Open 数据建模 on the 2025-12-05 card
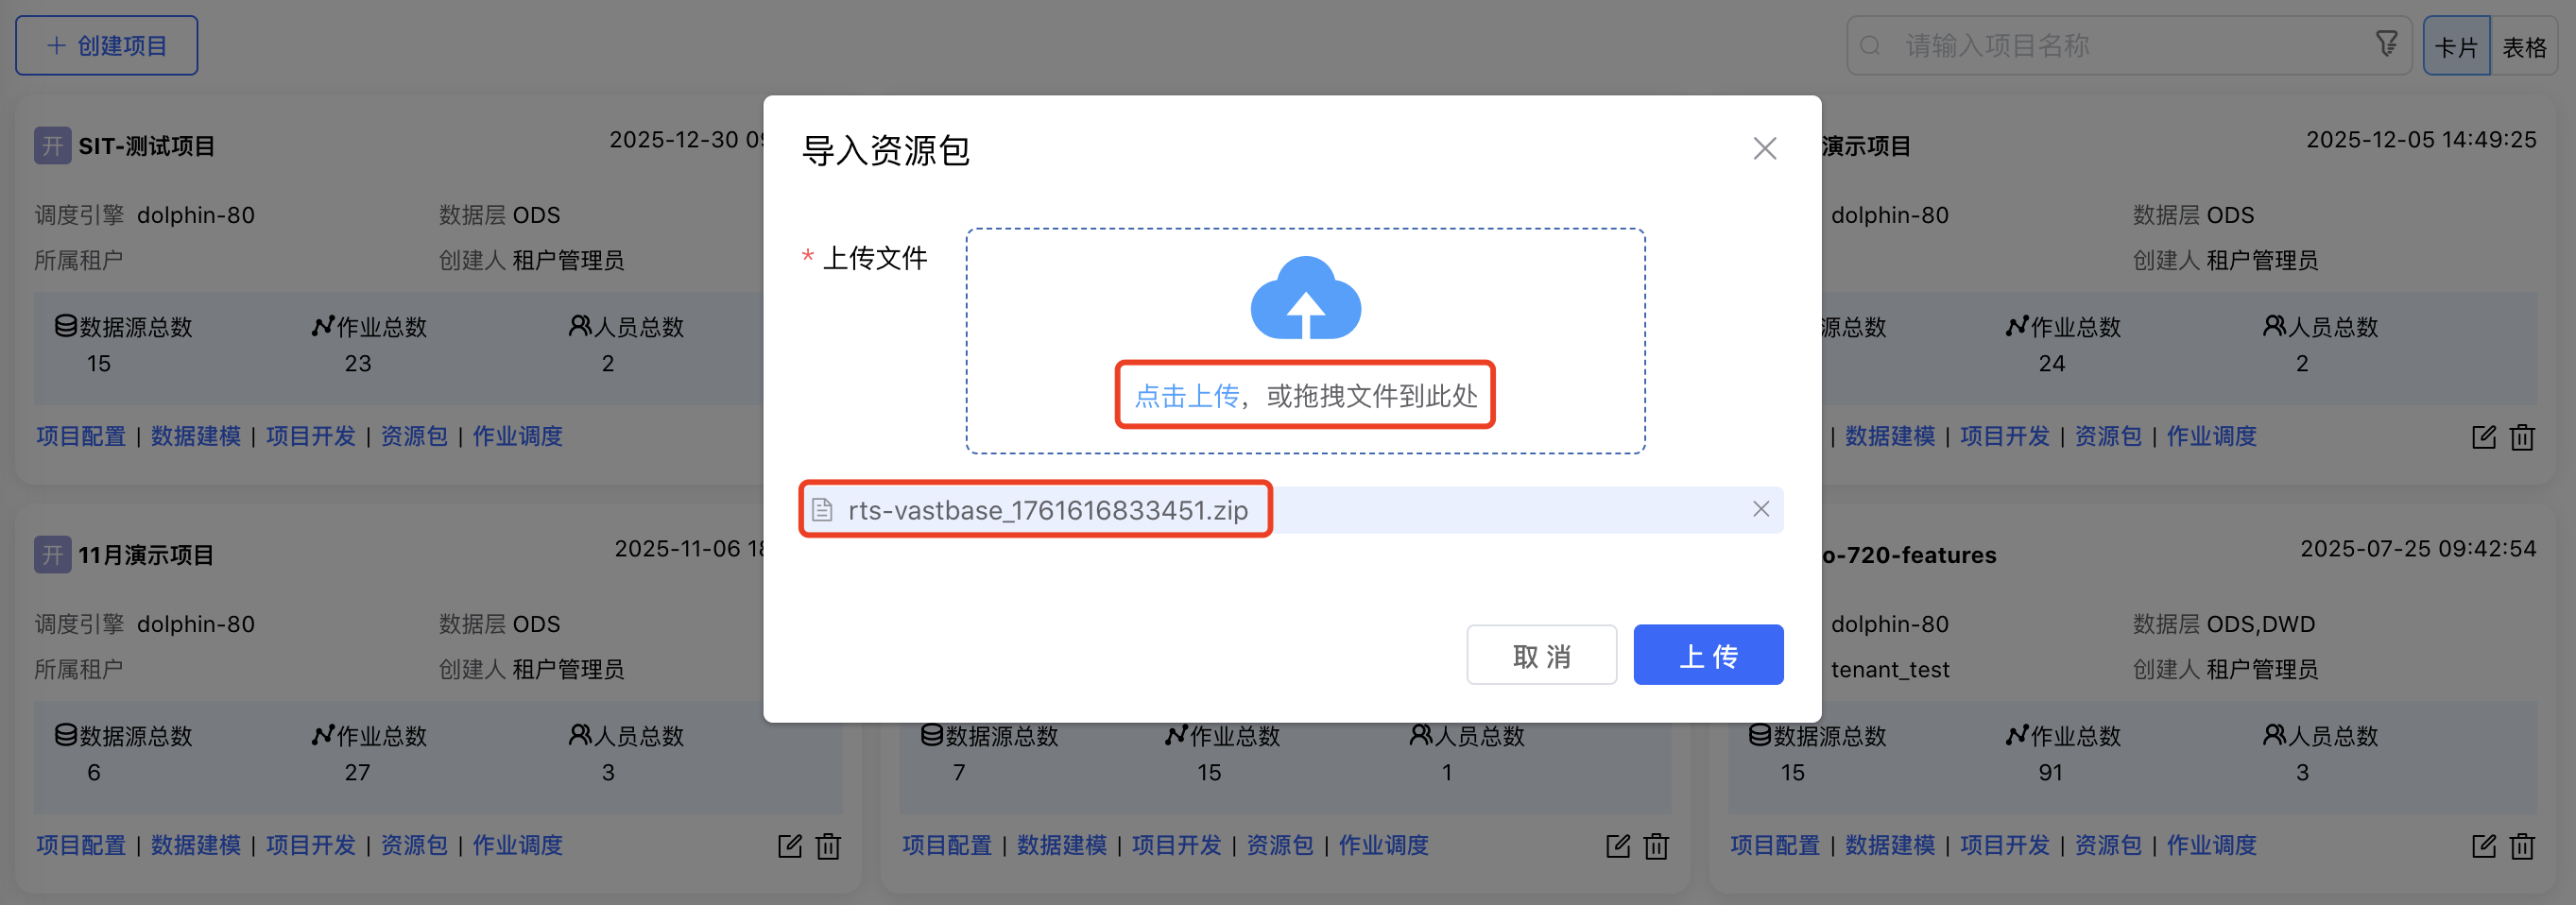The image size is (2576, 905). (x=1890, y=436)
